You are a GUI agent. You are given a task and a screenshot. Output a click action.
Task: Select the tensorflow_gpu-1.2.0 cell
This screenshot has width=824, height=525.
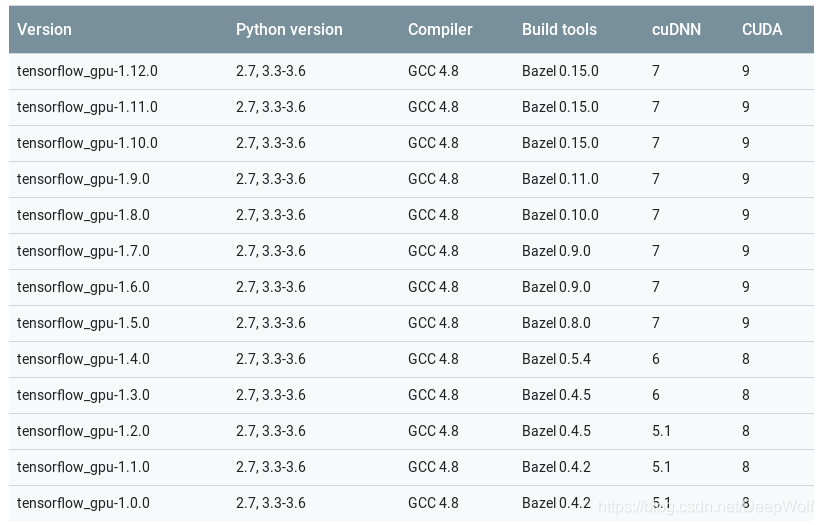[x=83, y=431]
